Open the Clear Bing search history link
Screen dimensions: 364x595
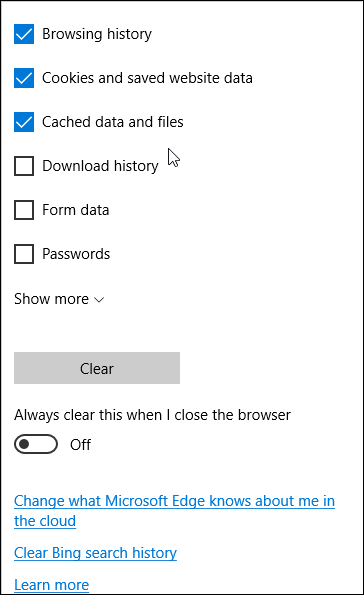point(95,553)
